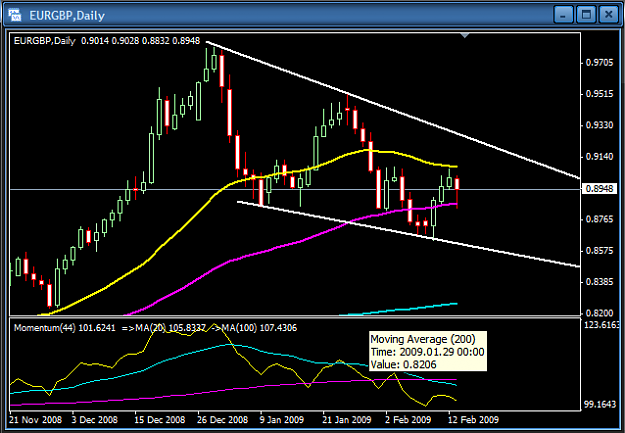Click the 0.8200 price scale label
The image size is (625, 433).
click(599, 313)
